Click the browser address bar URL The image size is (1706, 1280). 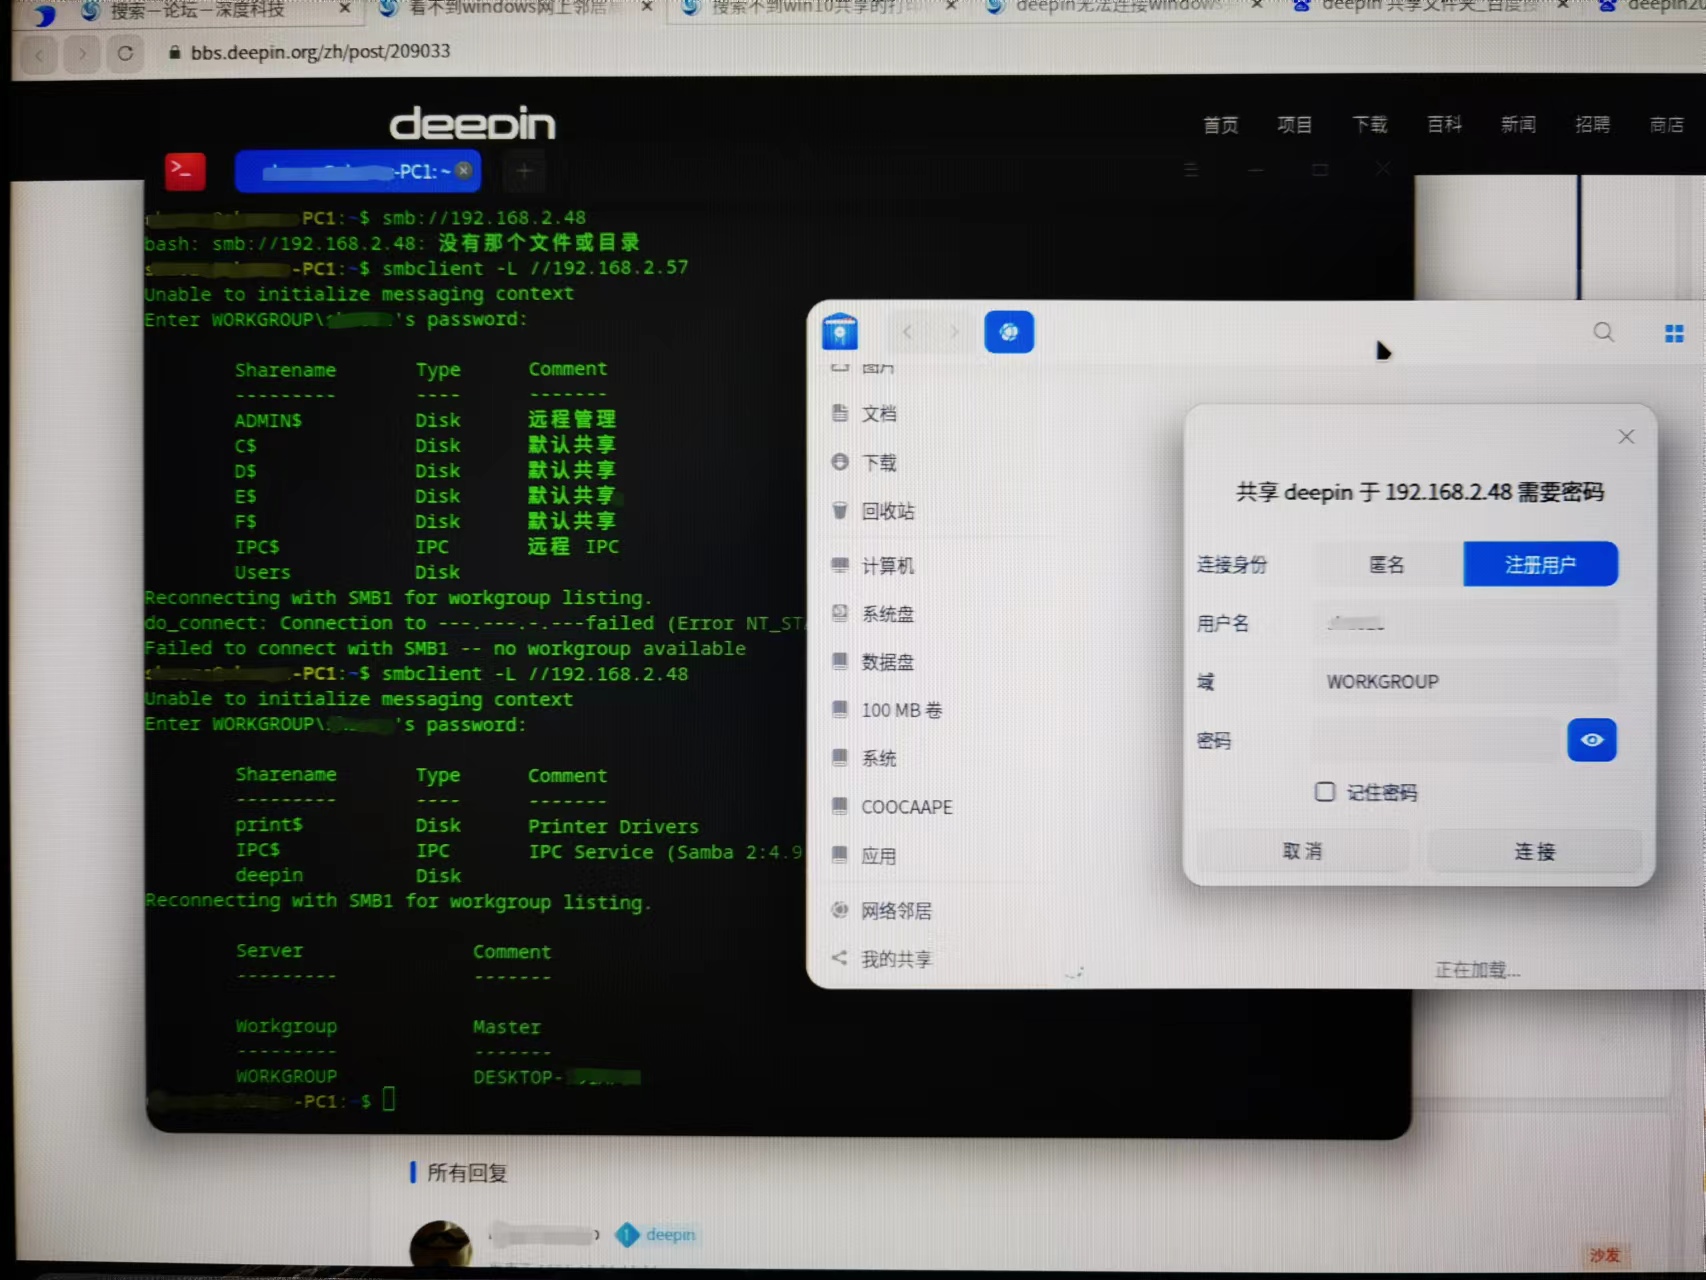tap(320, 52)
